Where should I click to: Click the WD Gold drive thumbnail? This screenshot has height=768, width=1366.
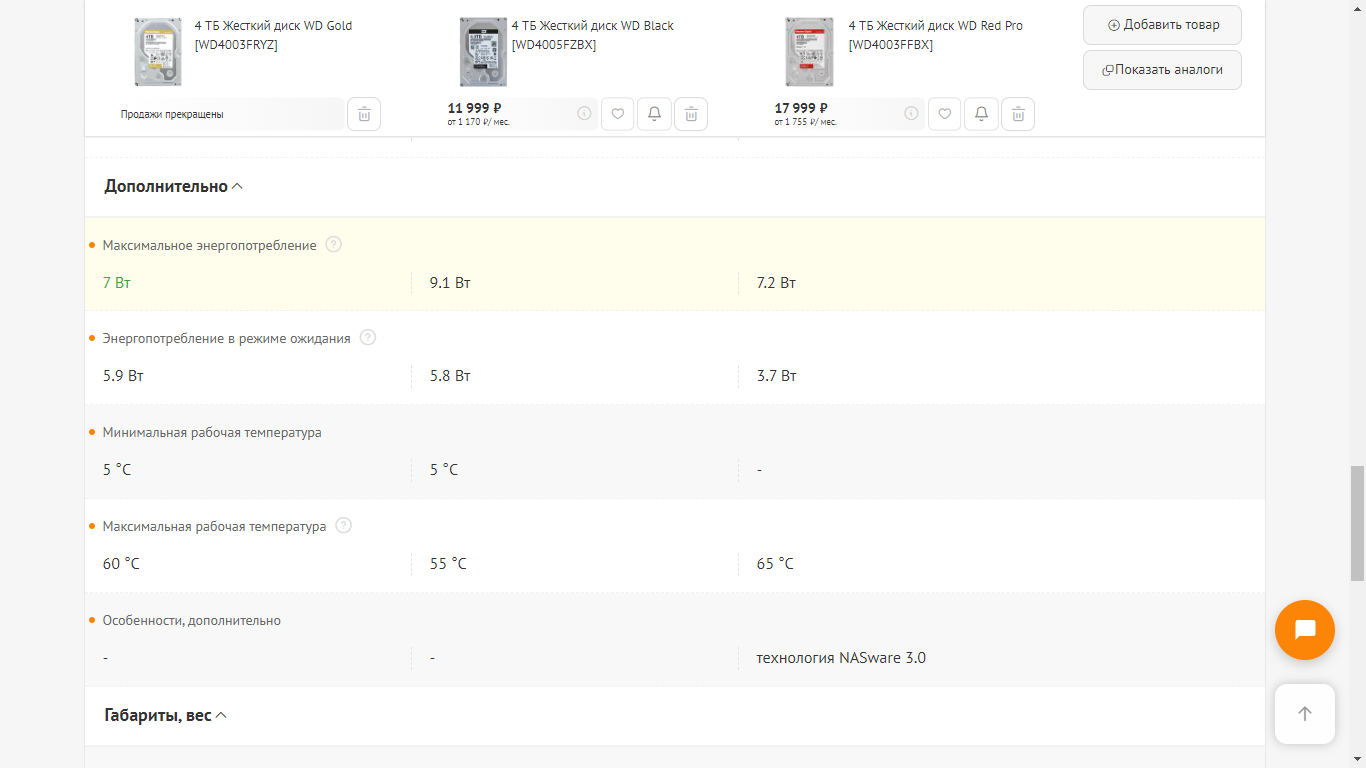158,52
